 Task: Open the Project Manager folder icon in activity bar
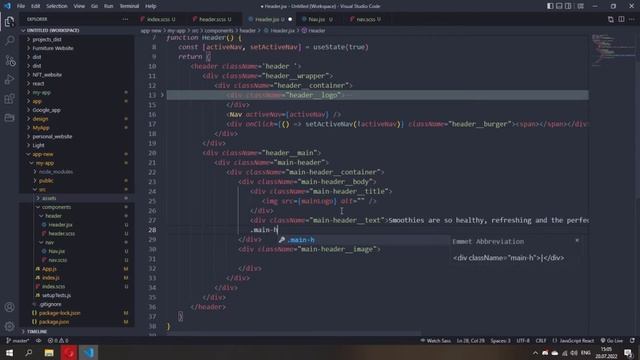(9, 118)
